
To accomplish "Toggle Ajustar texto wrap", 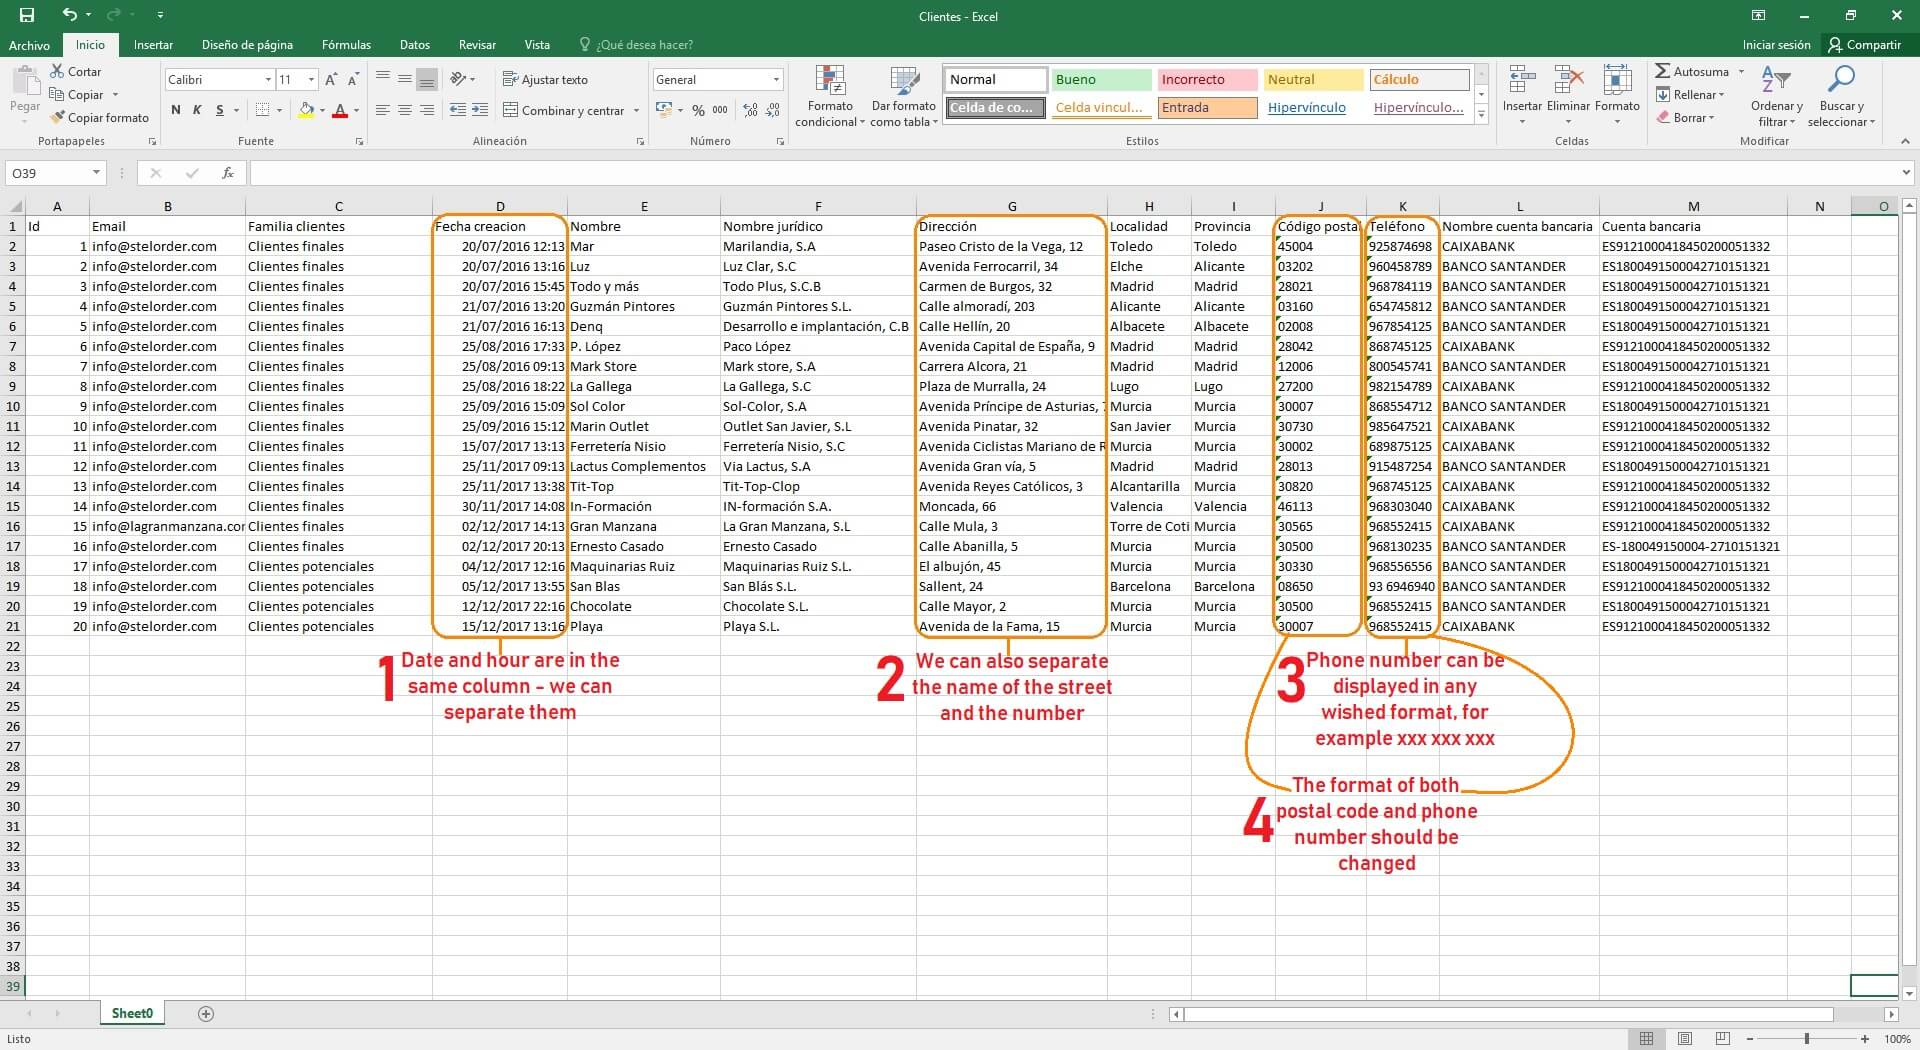I will 545,80.
